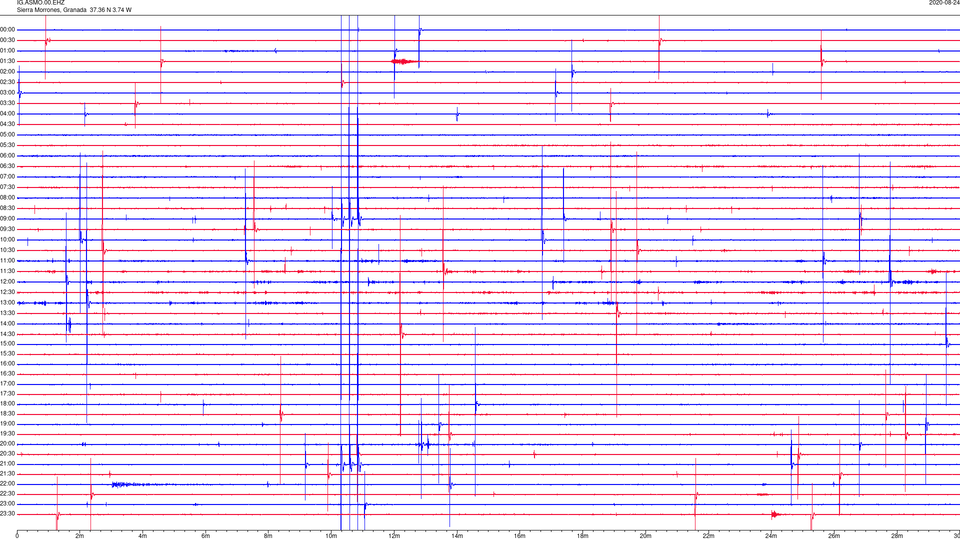The width and height of the screenshot is (960, 540).
Task: Click the '01:30' time row label
Action: pyautogui.click(x=8, y=61)
